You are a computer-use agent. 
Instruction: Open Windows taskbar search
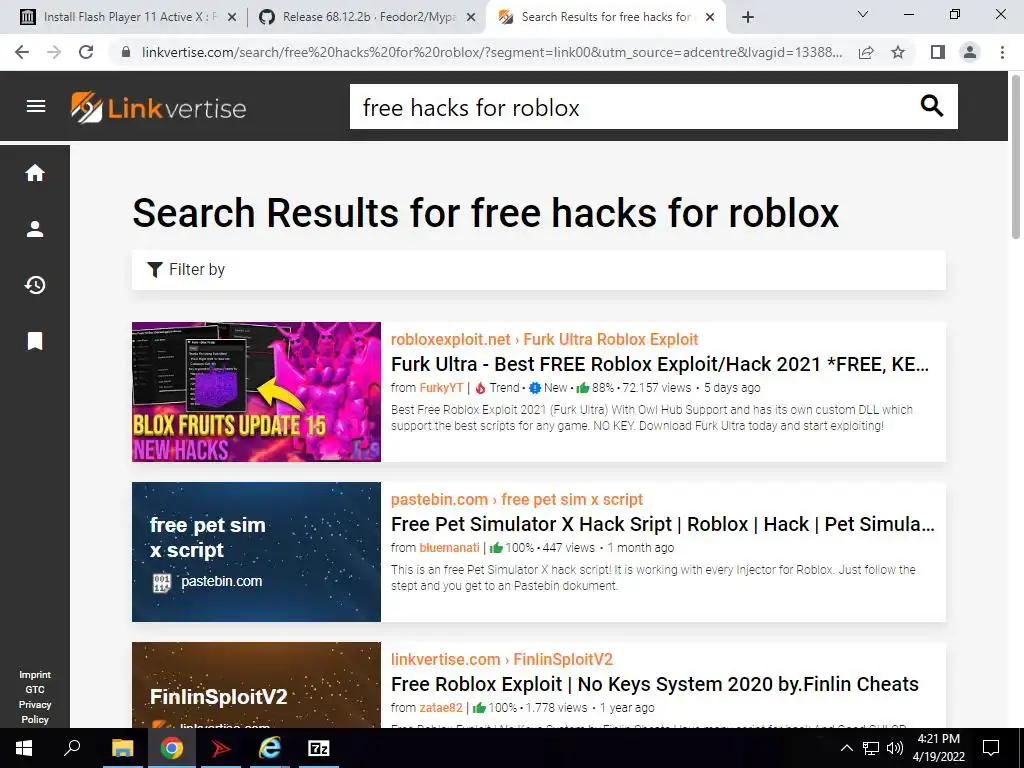[x=72, y=748]
